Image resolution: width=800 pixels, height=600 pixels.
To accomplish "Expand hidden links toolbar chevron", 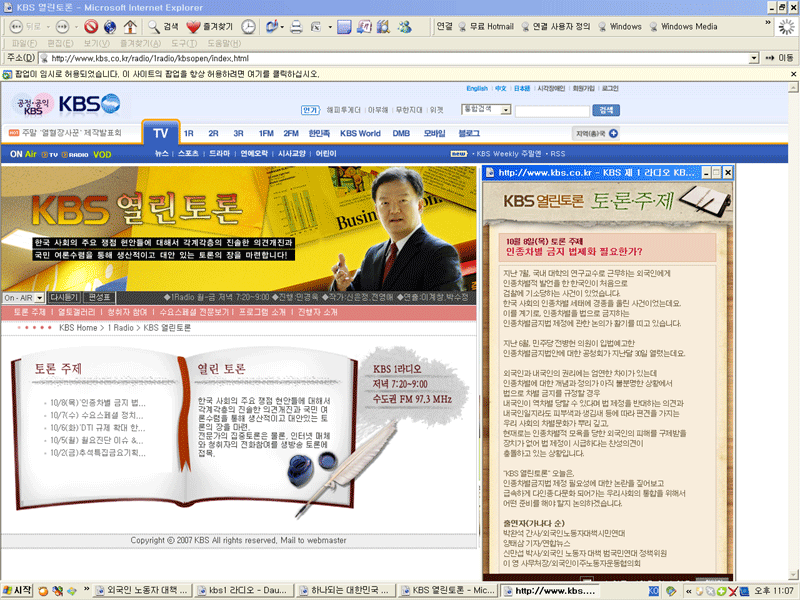I will tap(768, 22).
